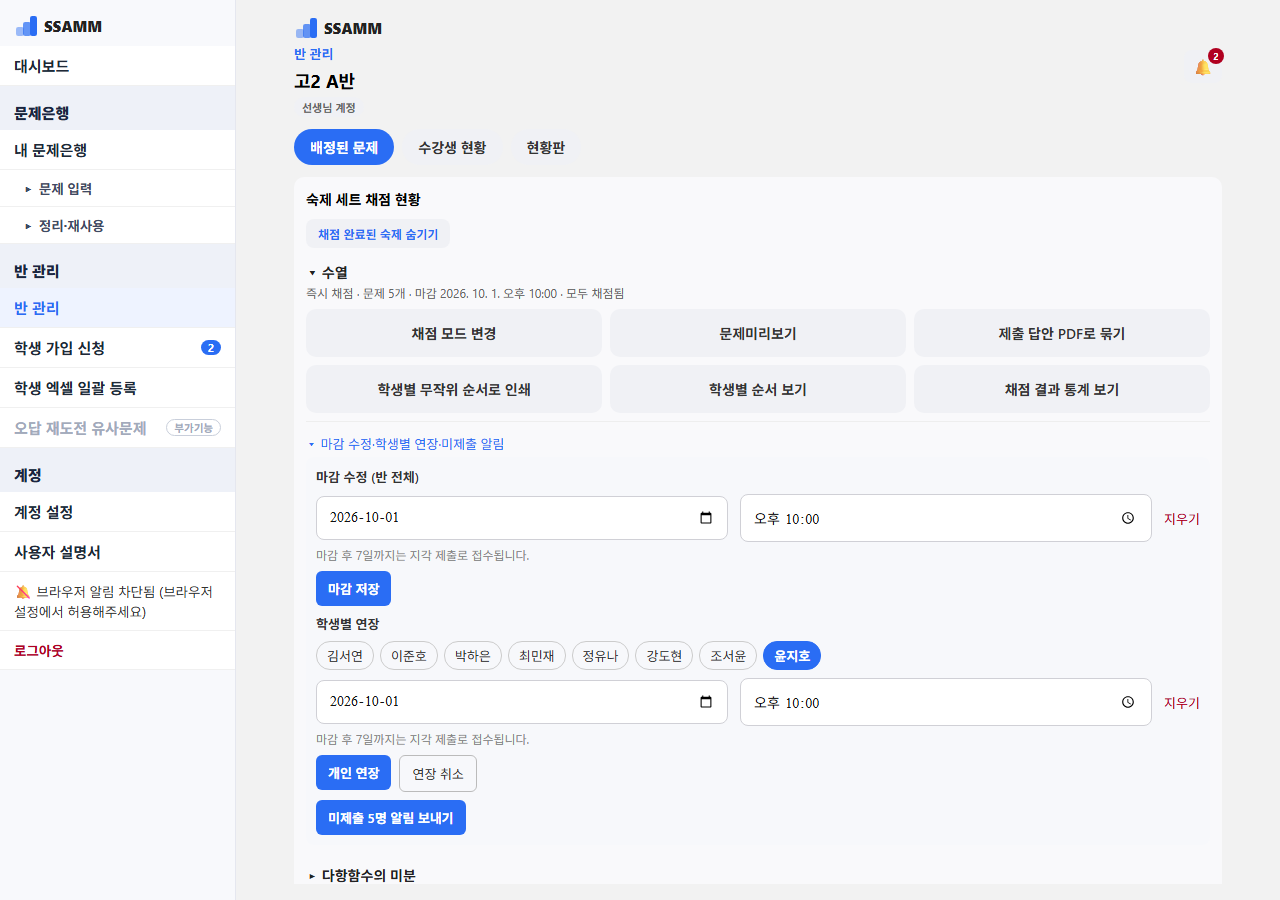Click 제출 답안 PDF로 묶기
This screenshot has width=1280, height=900.
pos(1062,333)
